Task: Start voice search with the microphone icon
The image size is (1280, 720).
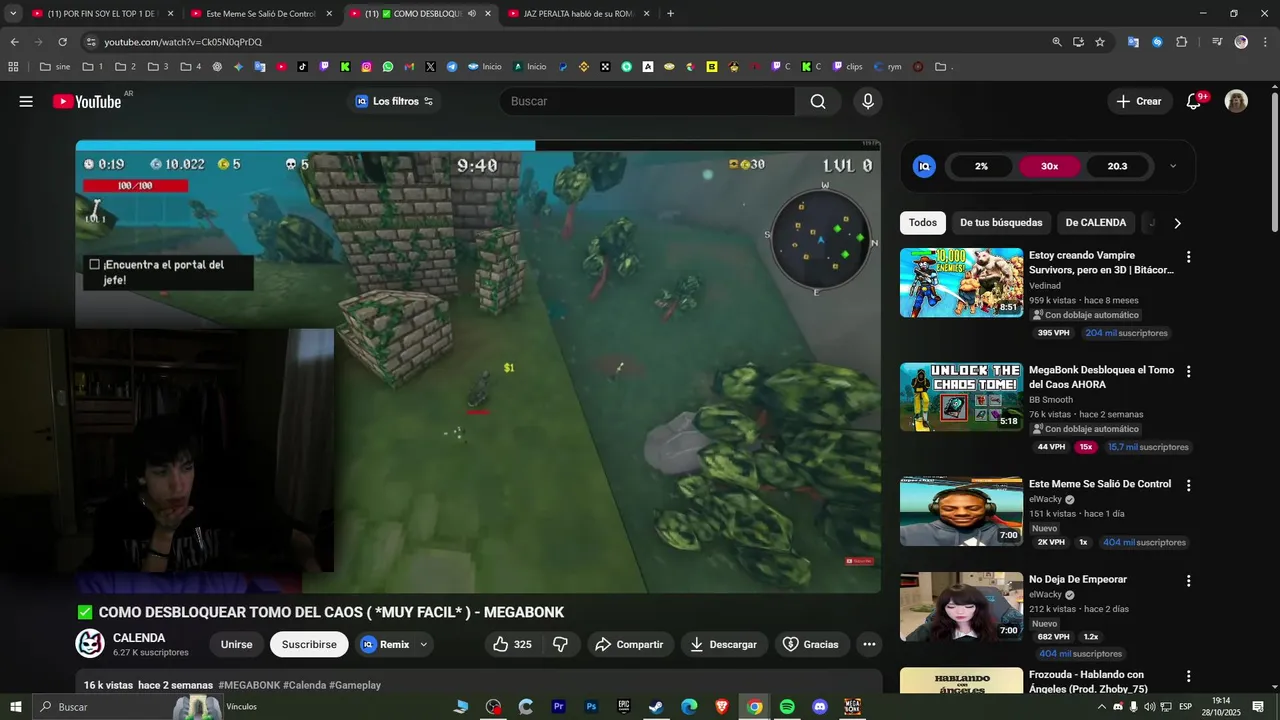Action: click(x=868, y=101)
